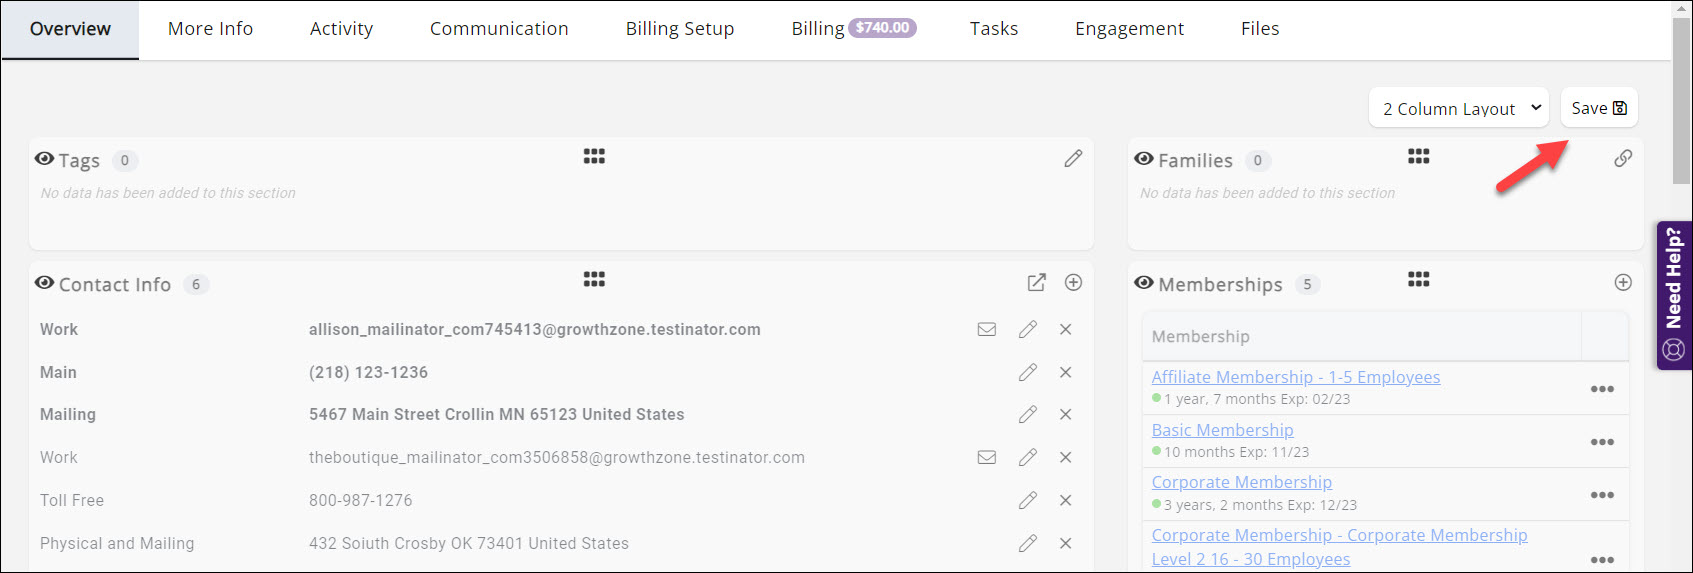
Task: Click the pencil icon in Tags section
Action: click(1073, 159)
